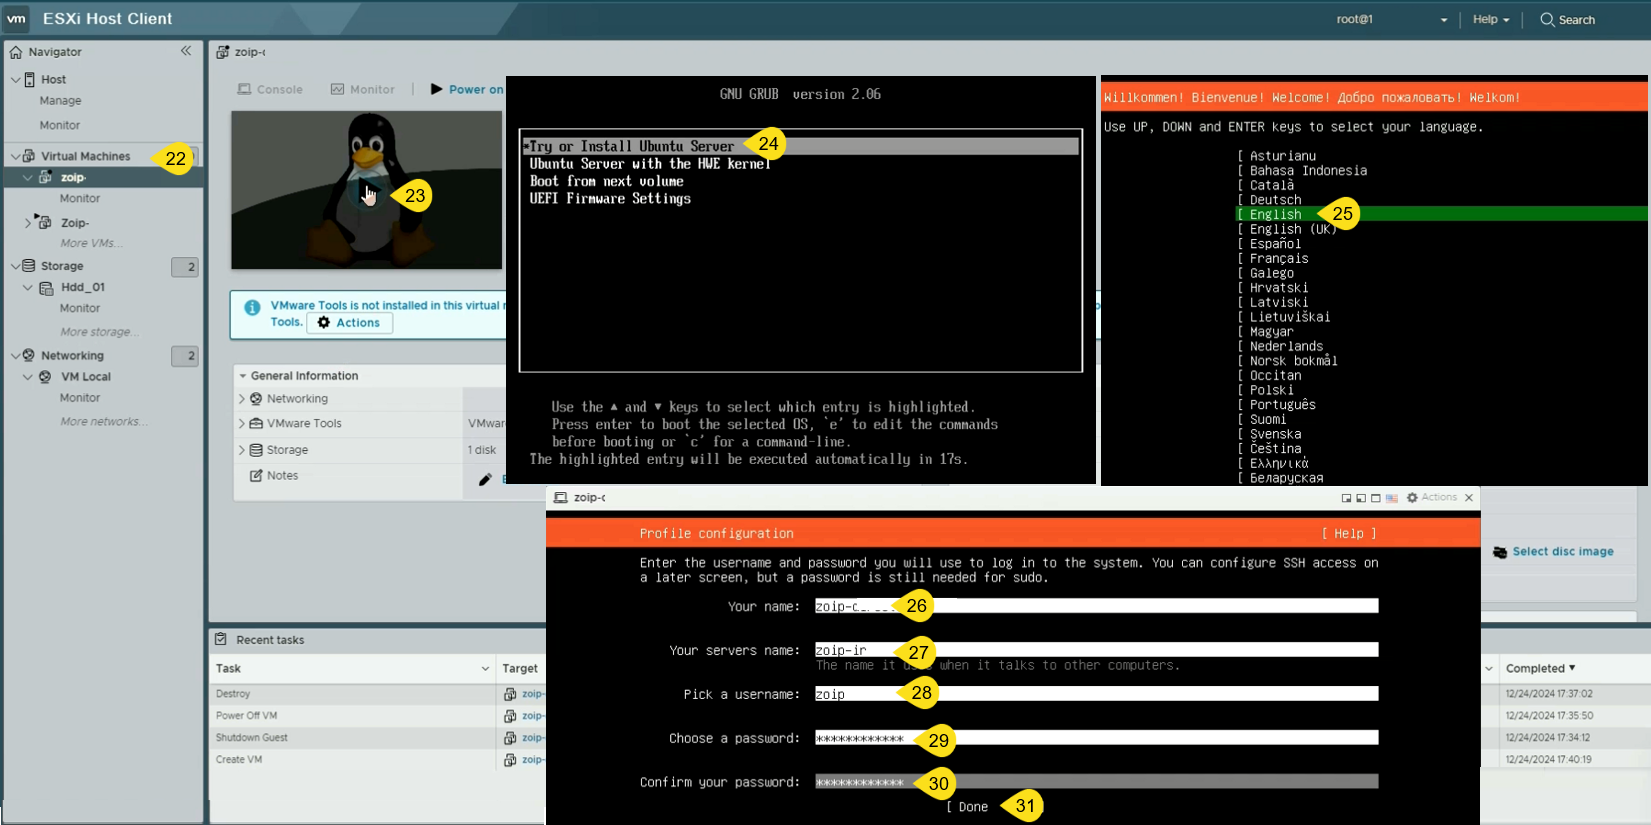Collapse the Networking tree node
This screenshot has height=825, width=1651.
pyautogui.click(x=15, y=355)
